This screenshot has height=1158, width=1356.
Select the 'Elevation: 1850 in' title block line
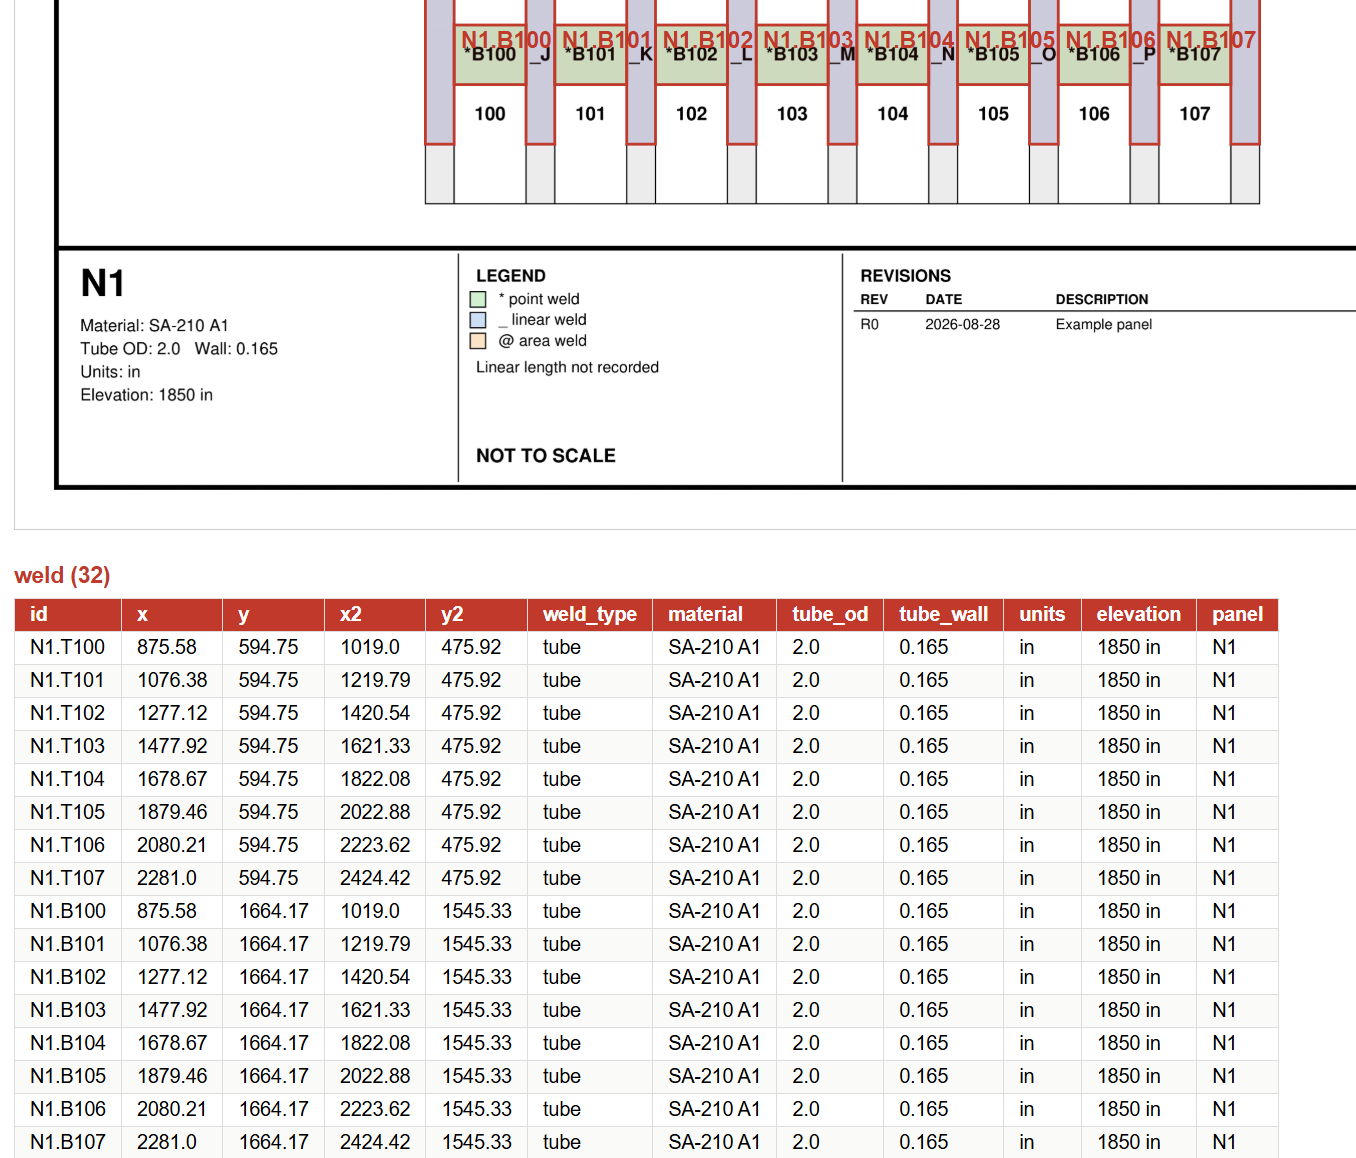[146, 395]
